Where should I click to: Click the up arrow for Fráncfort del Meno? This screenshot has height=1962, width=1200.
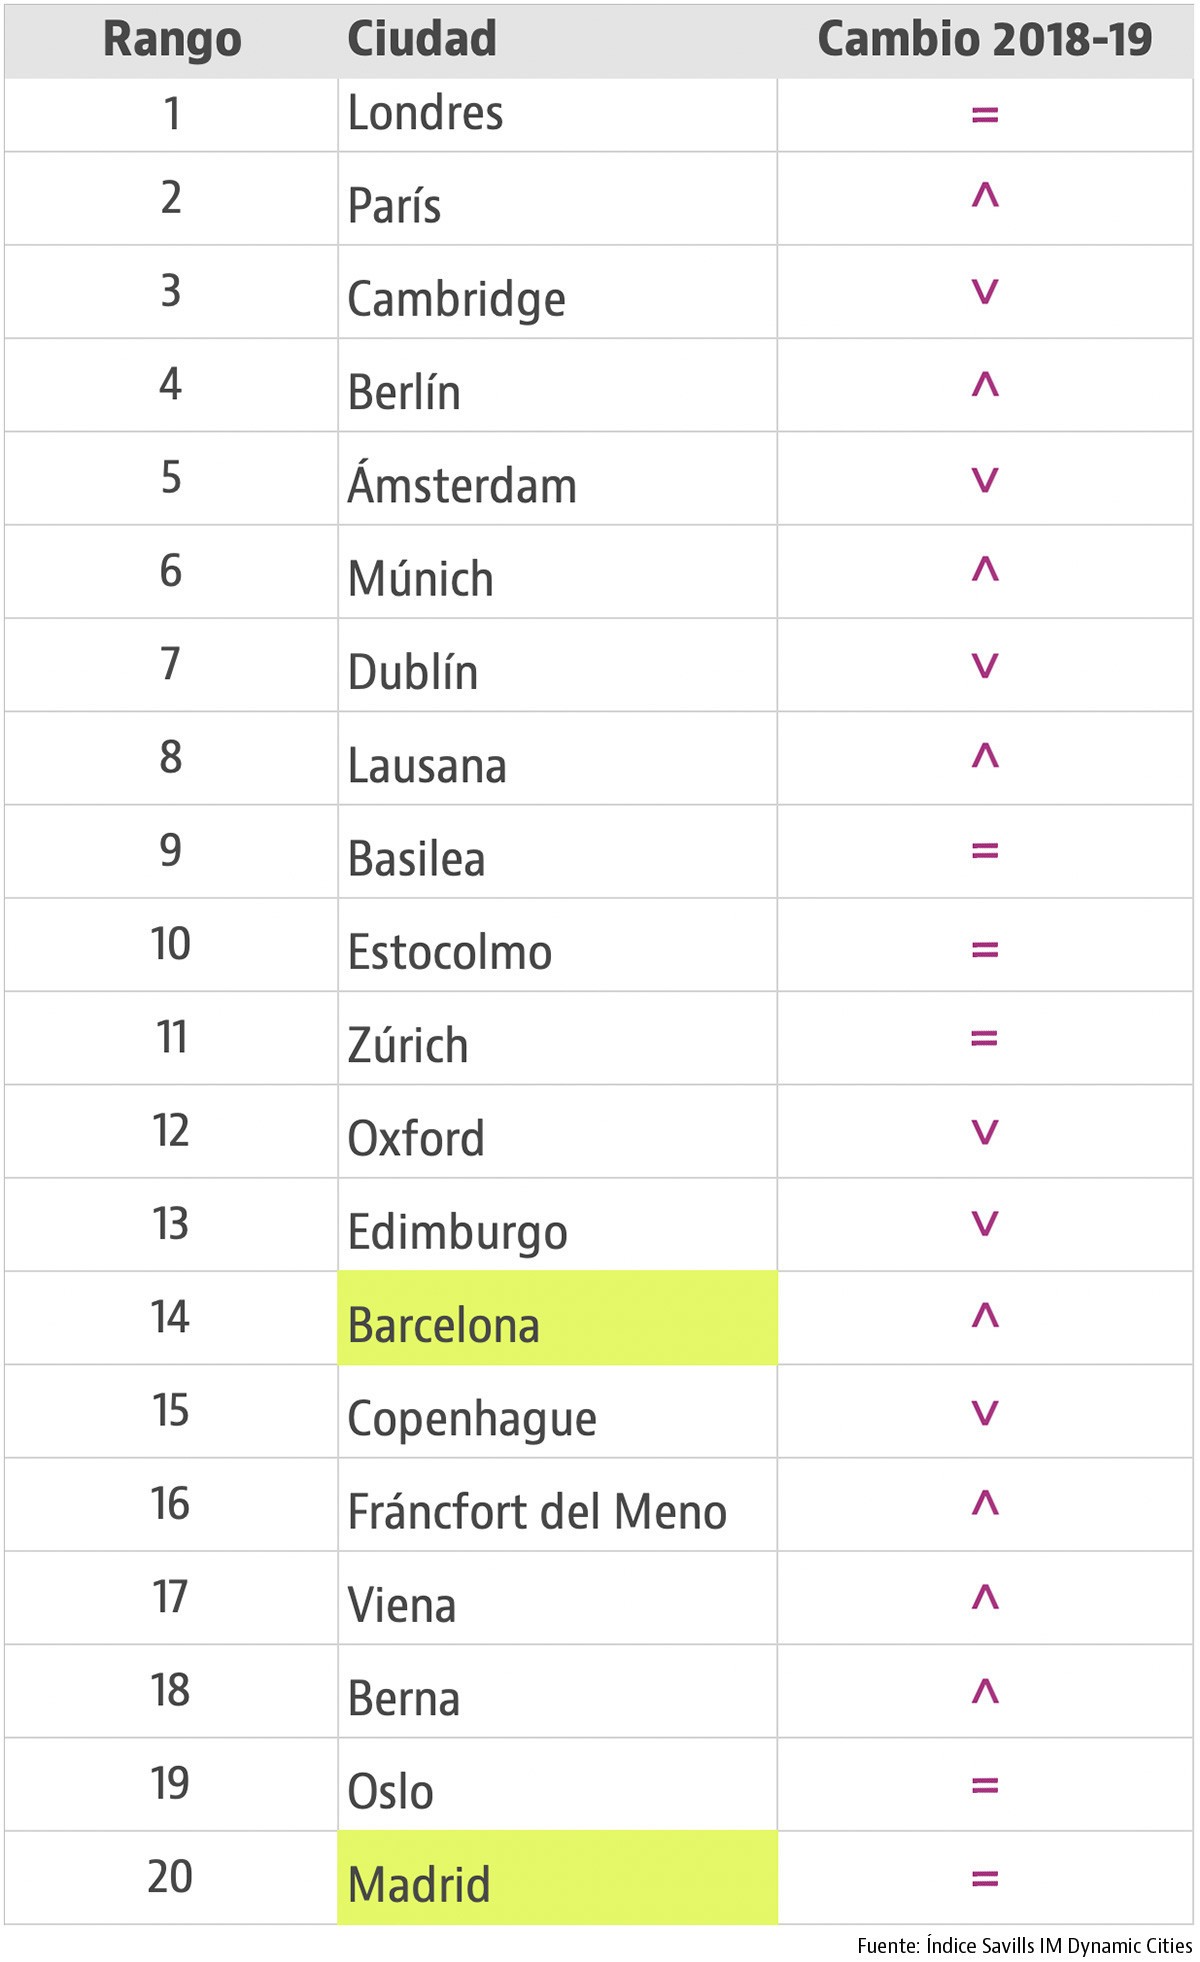pos(985,1503)
